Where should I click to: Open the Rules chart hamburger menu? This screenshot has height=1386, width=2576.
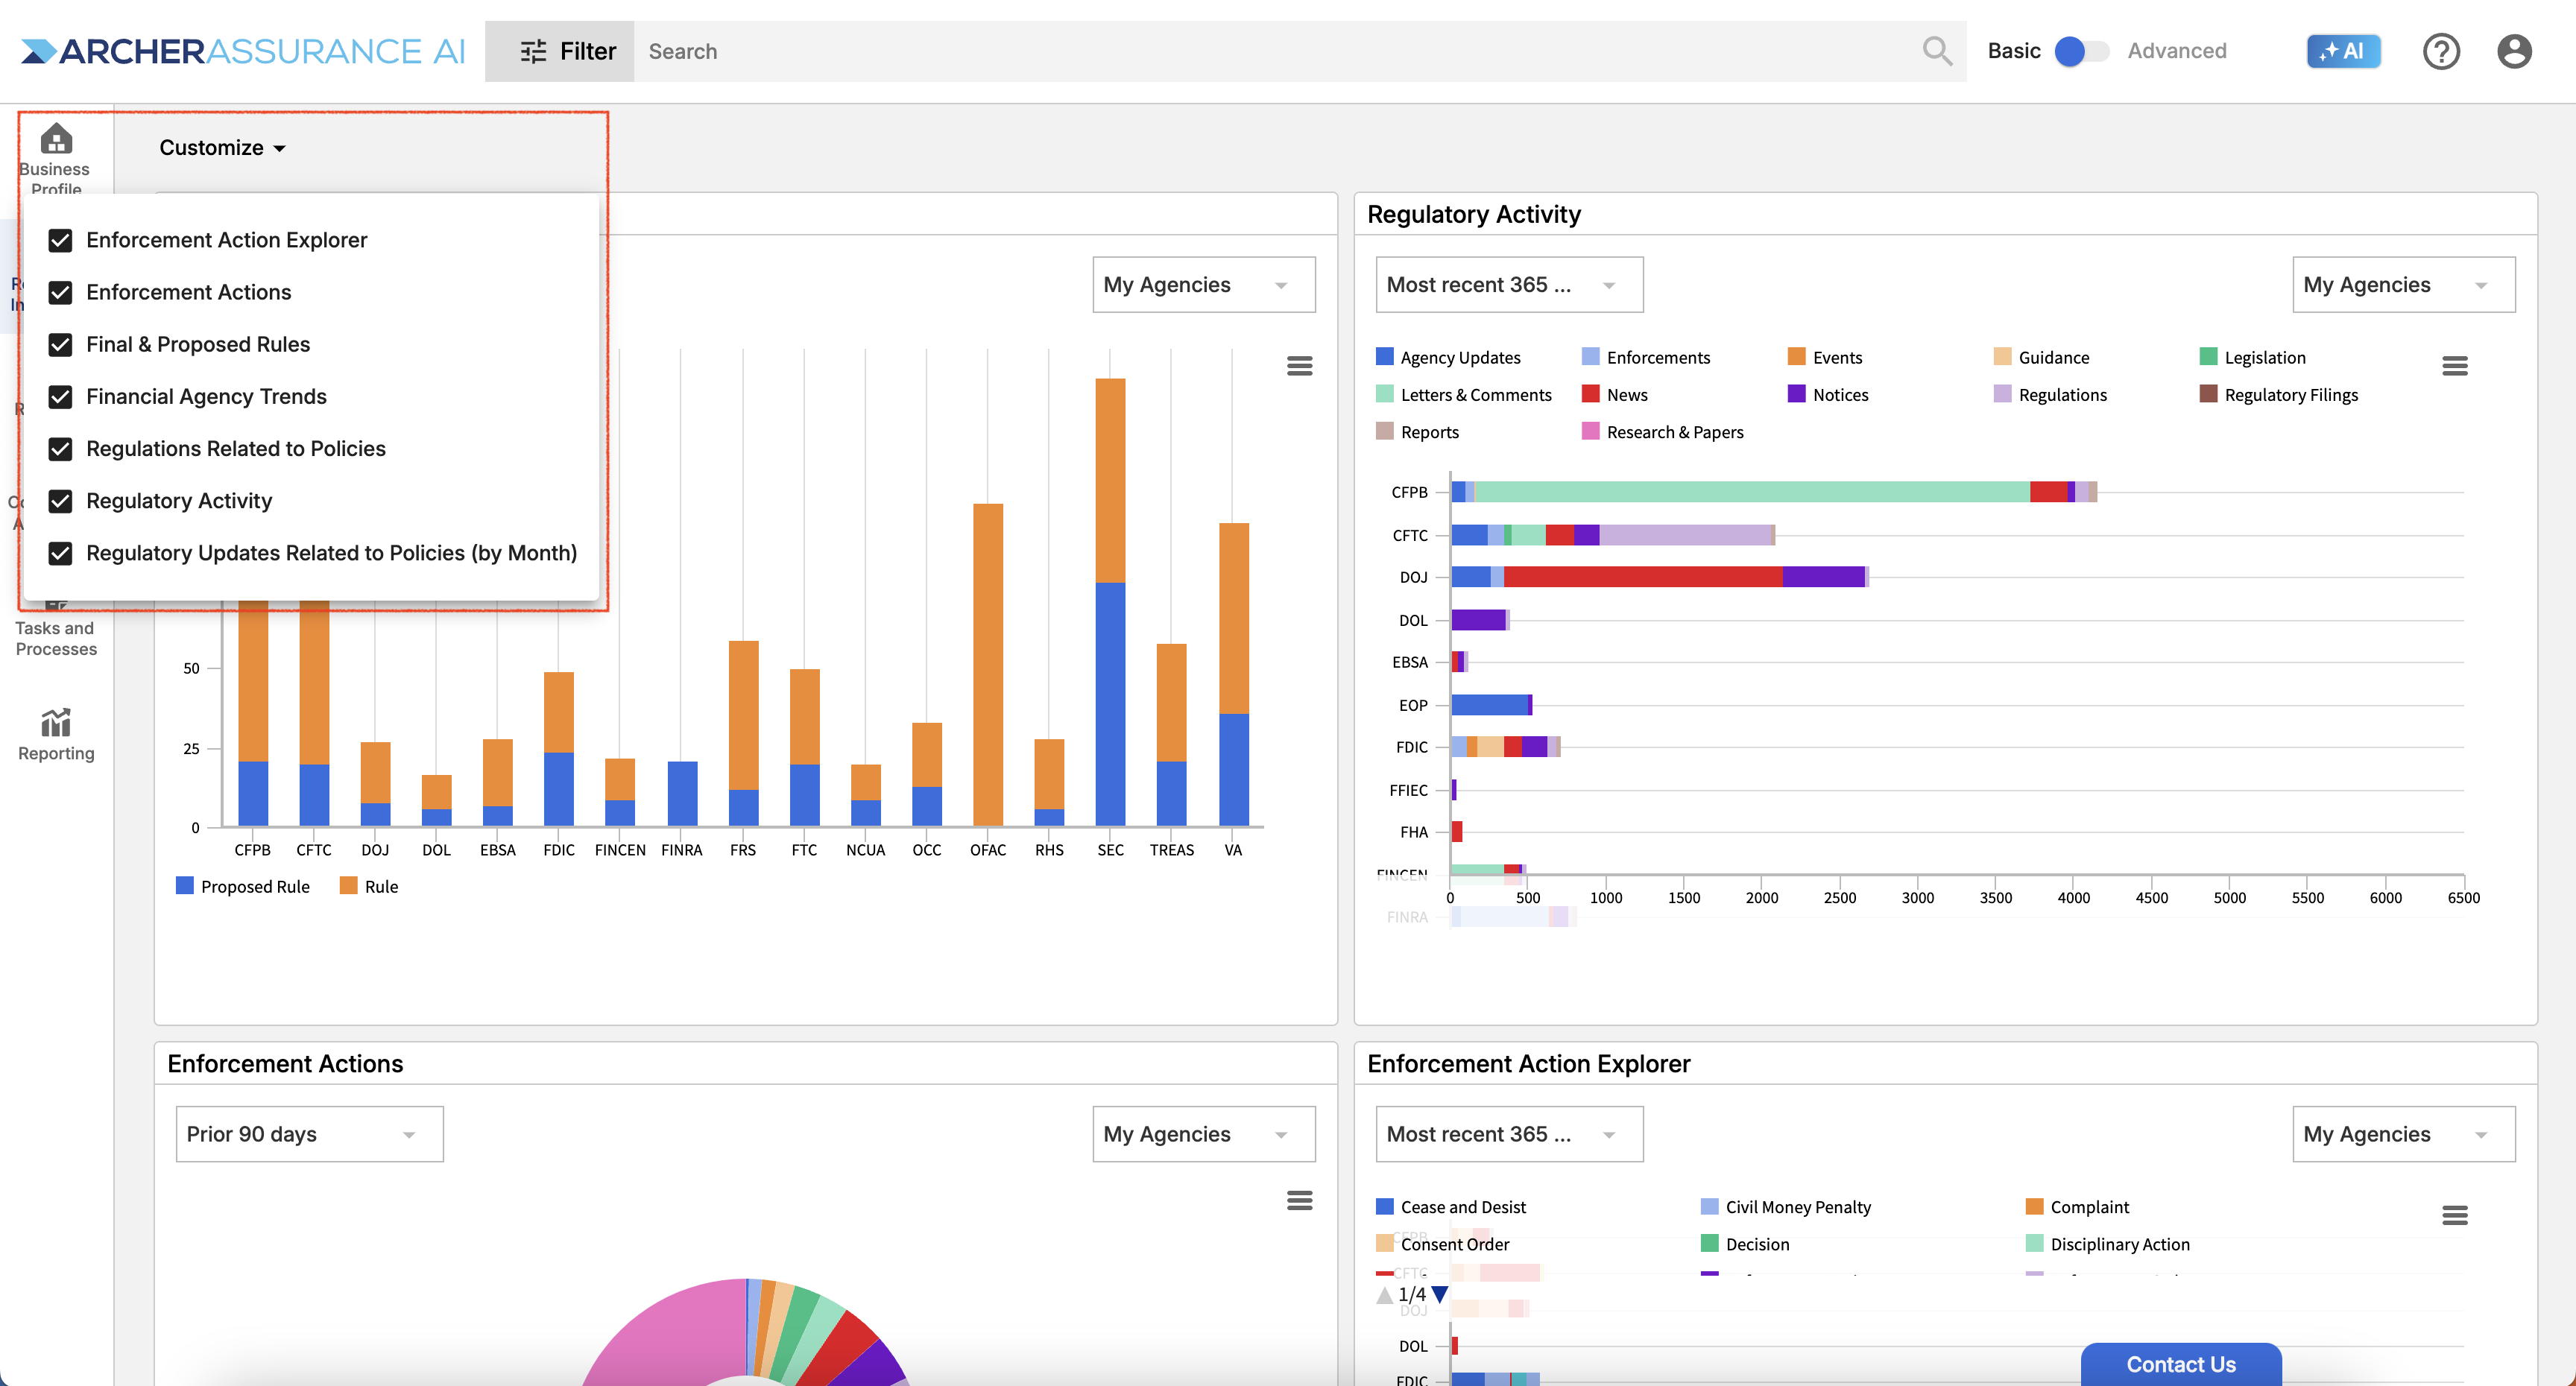click(1299, 366)
